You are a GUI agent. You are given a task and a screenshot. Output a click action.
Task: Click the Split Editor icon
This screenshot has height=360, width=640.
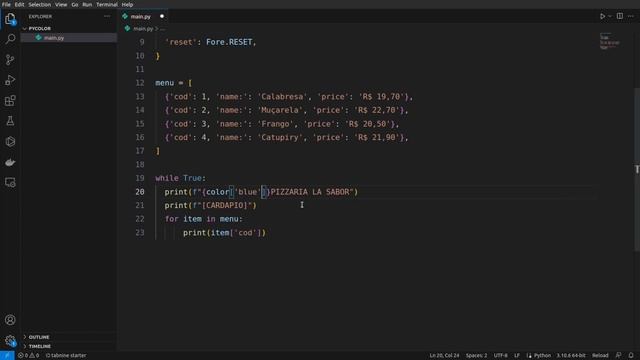tap(620, 16)
